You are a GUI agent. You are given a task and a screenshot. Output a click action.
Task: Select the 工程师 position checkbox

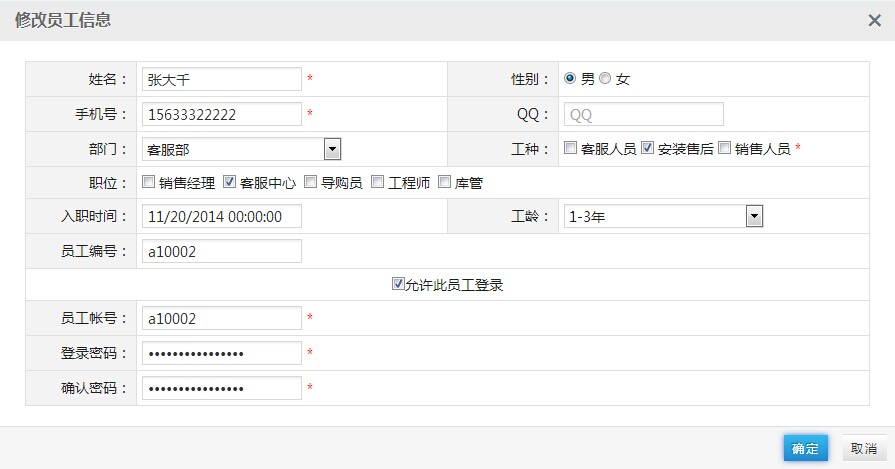click(378, 182)
